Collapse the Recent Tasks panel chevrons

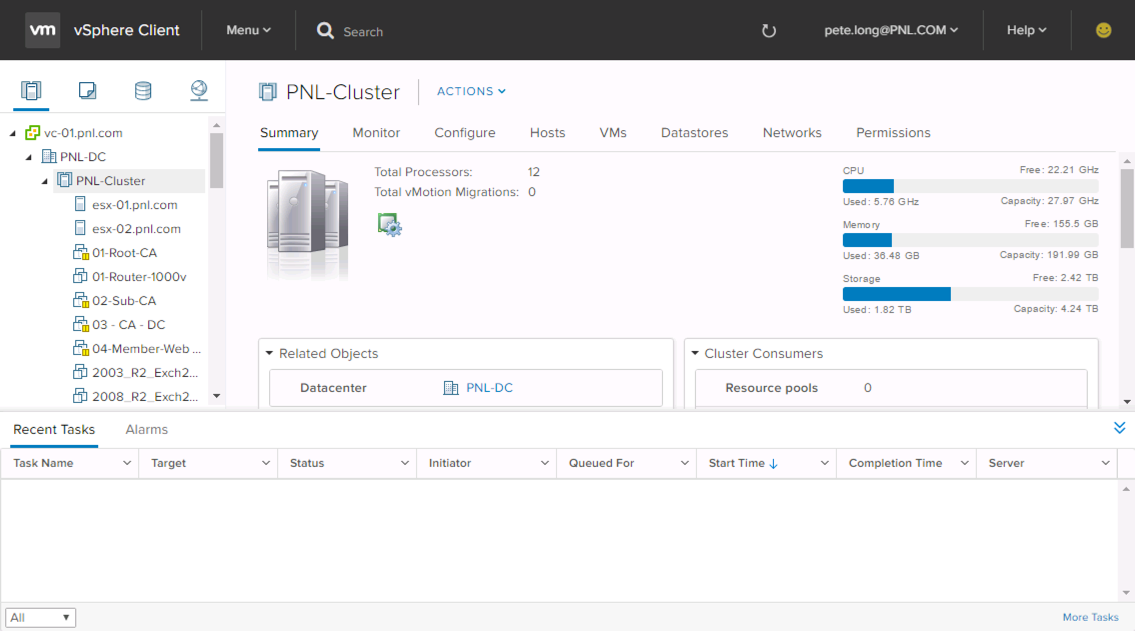[1119, 428]
